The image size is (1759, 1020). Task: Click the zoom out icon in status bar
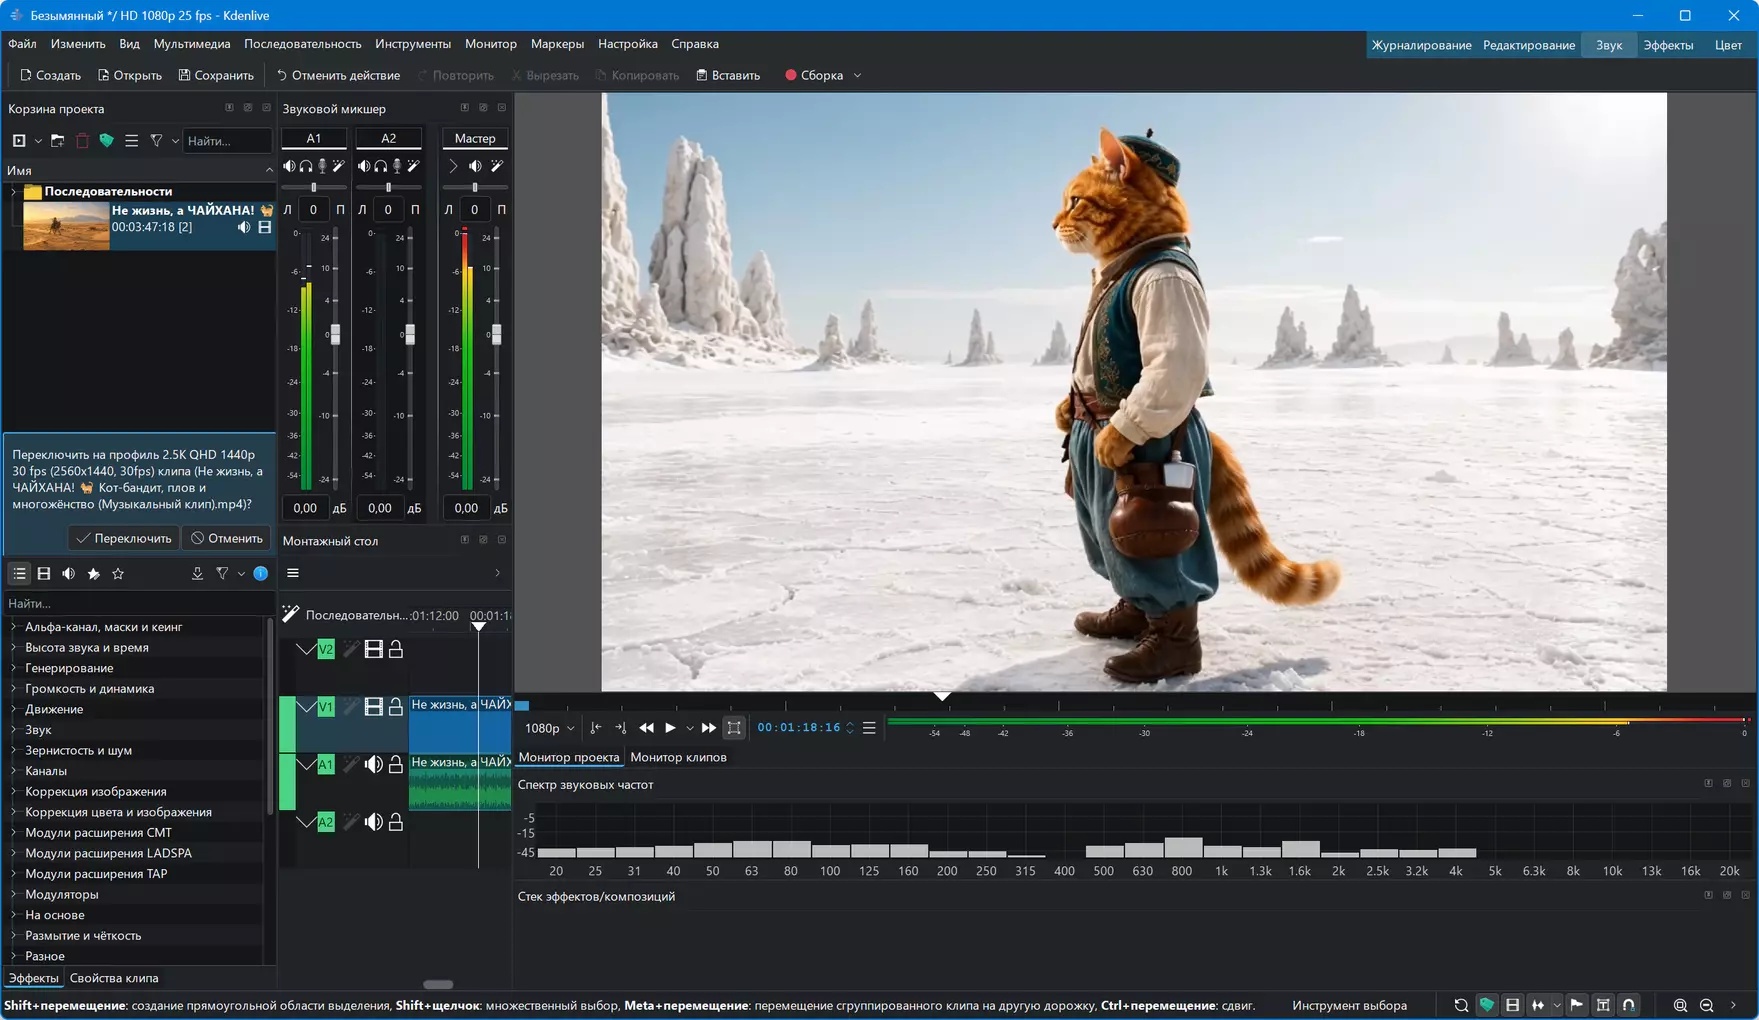1706,1005
